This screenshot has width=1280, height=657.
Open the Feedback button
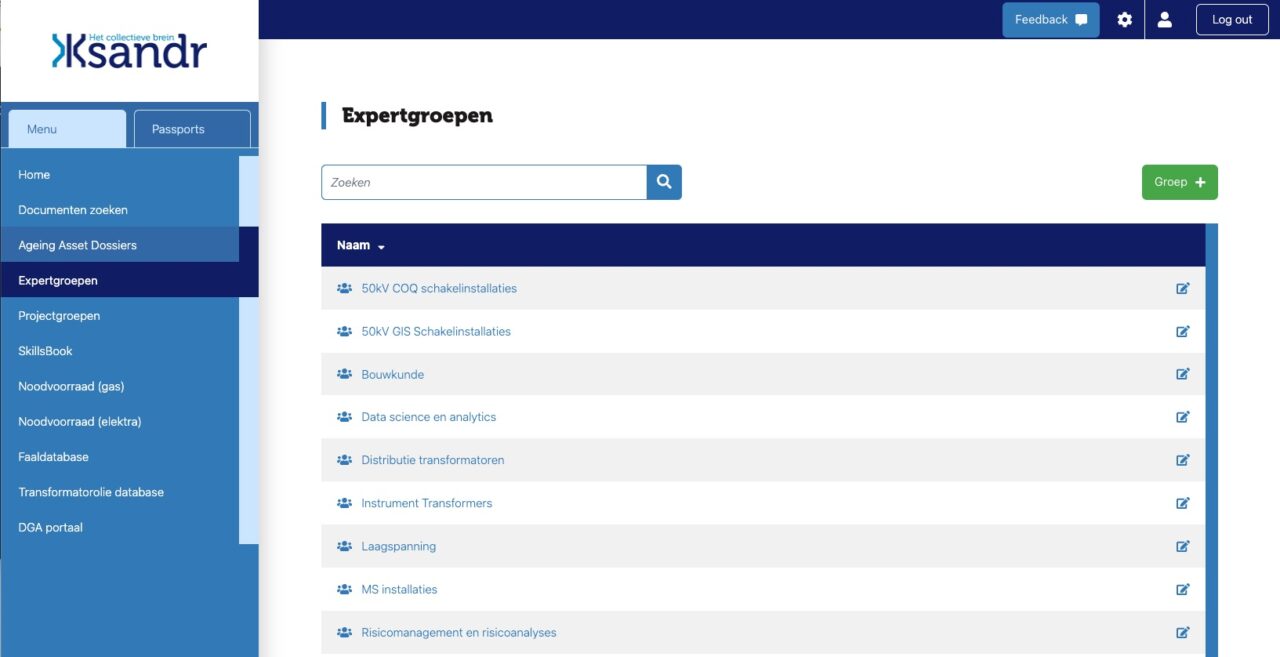[1050, 20]
